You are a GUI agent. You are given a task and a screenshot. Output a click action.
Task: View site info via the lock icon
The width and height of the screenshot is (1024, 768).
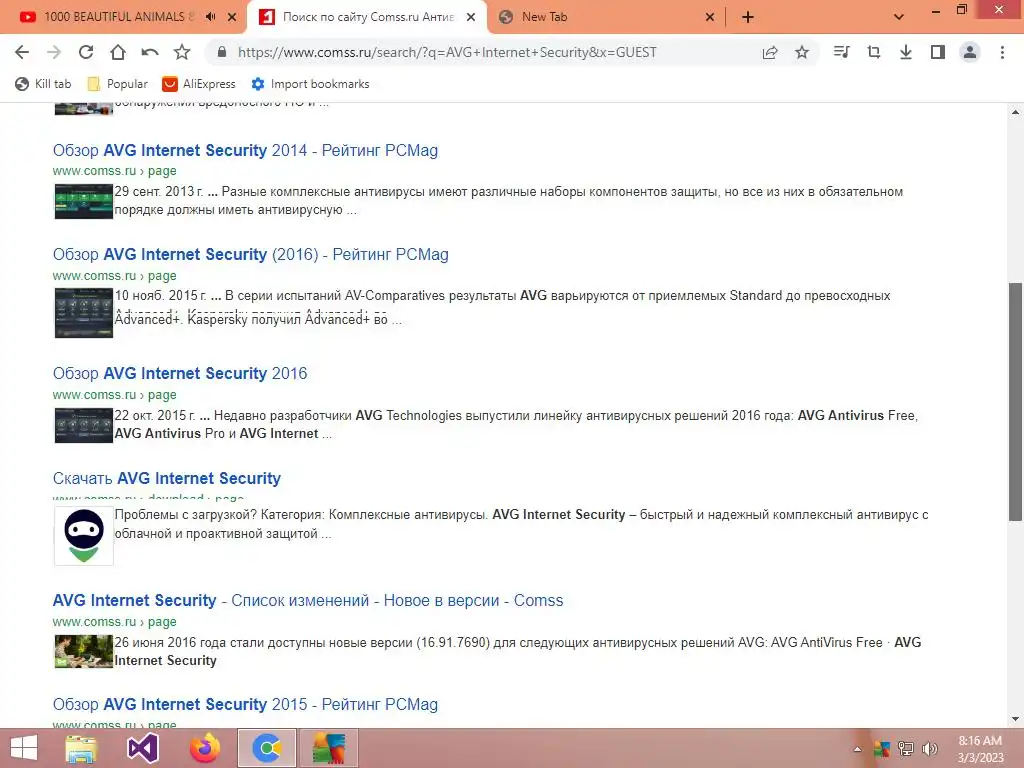[x=222, y=52]
